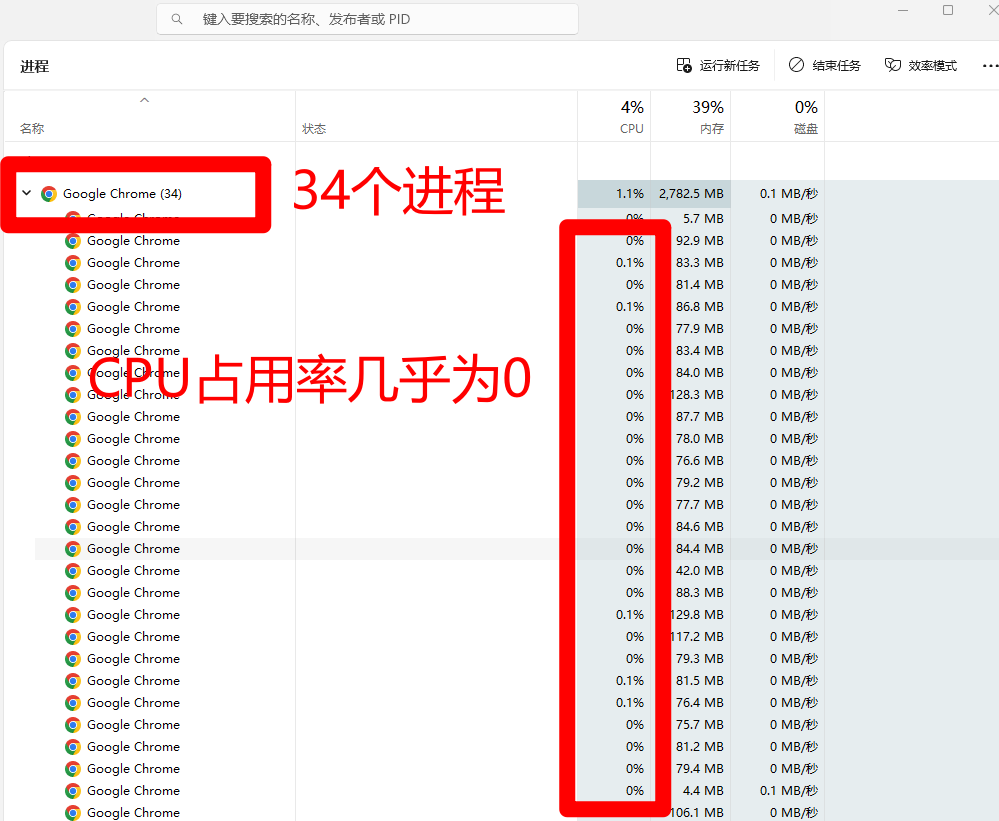Collapse the Google Chrome (34) process group

click(27, 192)
